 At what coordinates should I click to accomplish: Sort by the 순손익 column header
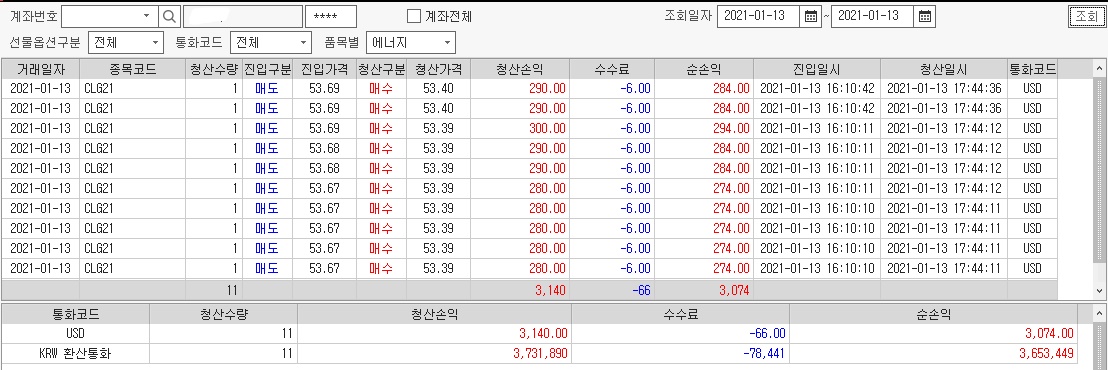pyautogui.click(x=705, y=69)
